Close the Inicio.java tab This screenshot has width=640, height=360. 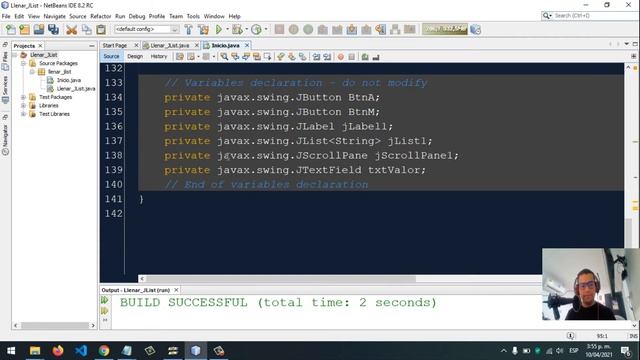click(x=247, y=45)
